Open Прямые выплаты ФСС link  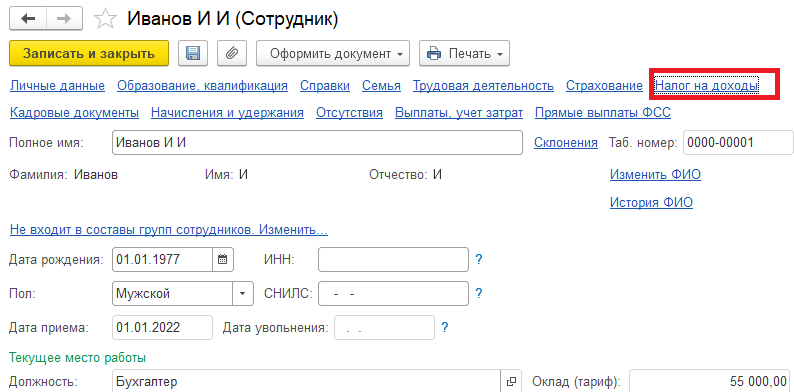click(x=603, y=112)
